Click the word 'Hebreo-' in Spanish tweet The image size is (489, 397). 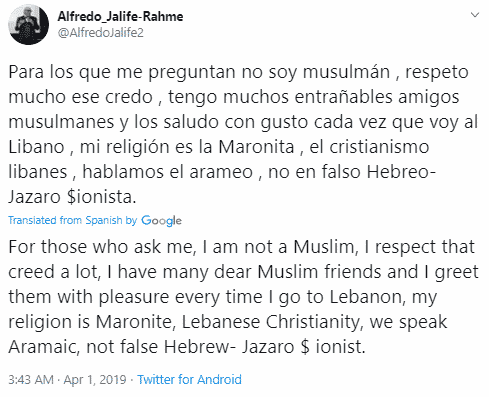tap(402, 172)
